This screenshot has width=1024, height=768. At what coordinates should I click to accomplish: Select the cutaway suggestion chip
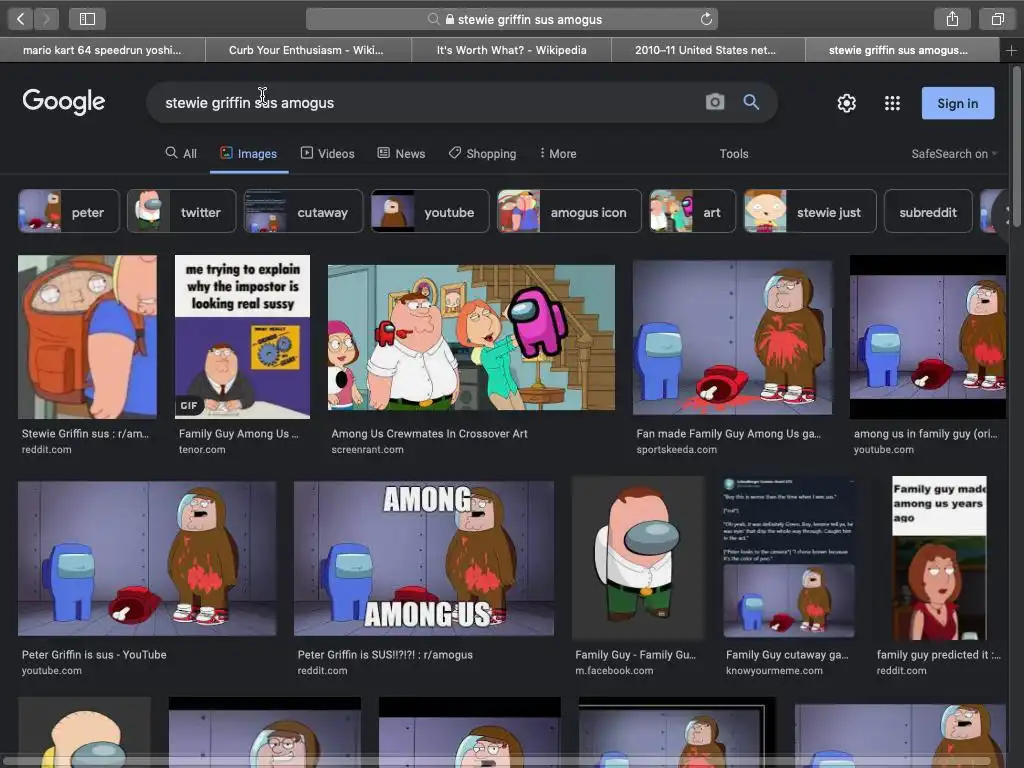[x=303, y=212]
